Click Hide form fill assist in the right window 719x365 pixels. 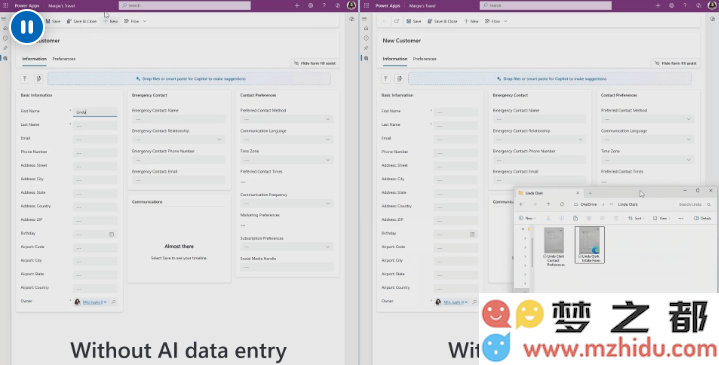click(x=675, y=63)
